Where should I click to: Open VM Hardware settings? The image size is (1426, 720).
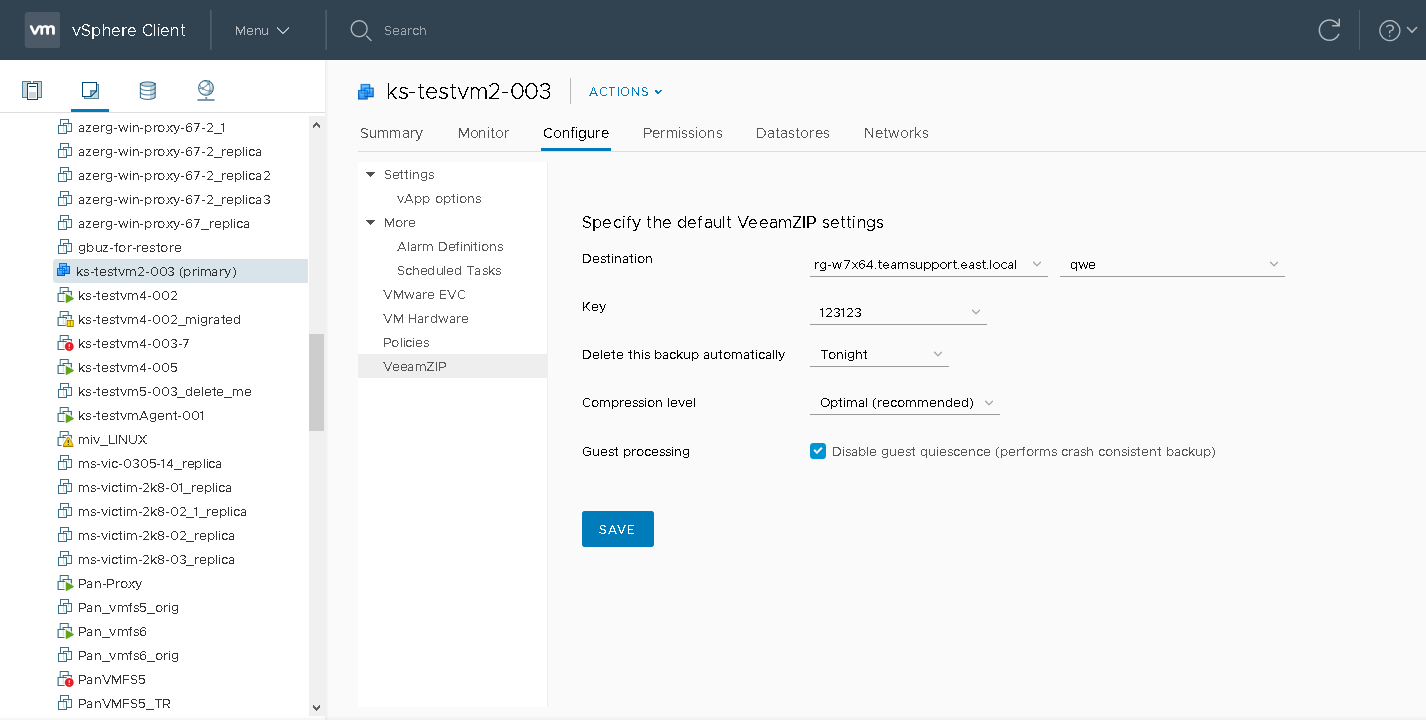(426, 319)
